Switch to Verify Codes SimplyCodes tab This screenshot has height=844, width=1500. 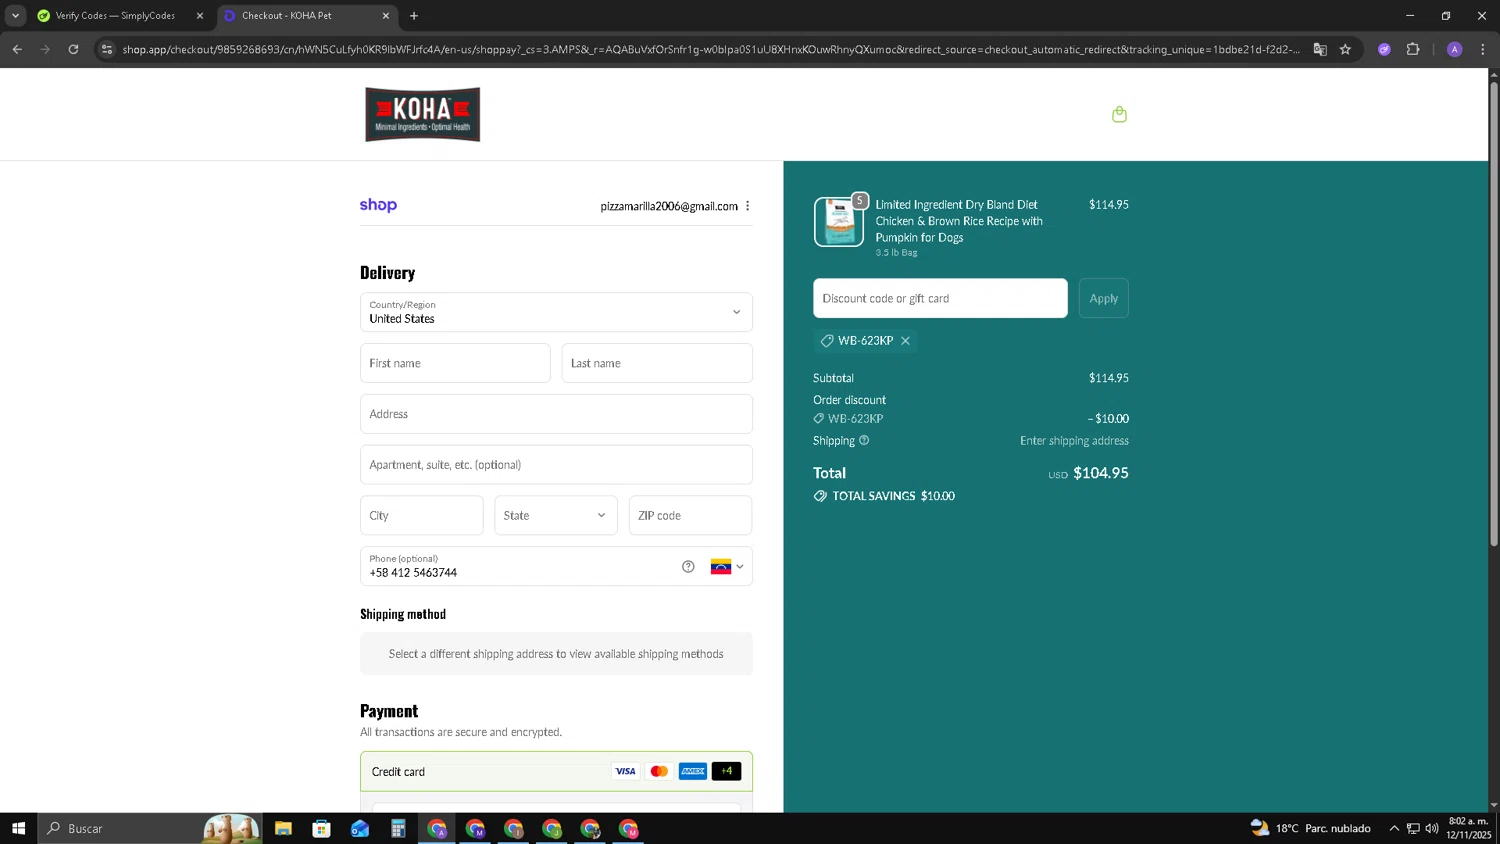115,16
